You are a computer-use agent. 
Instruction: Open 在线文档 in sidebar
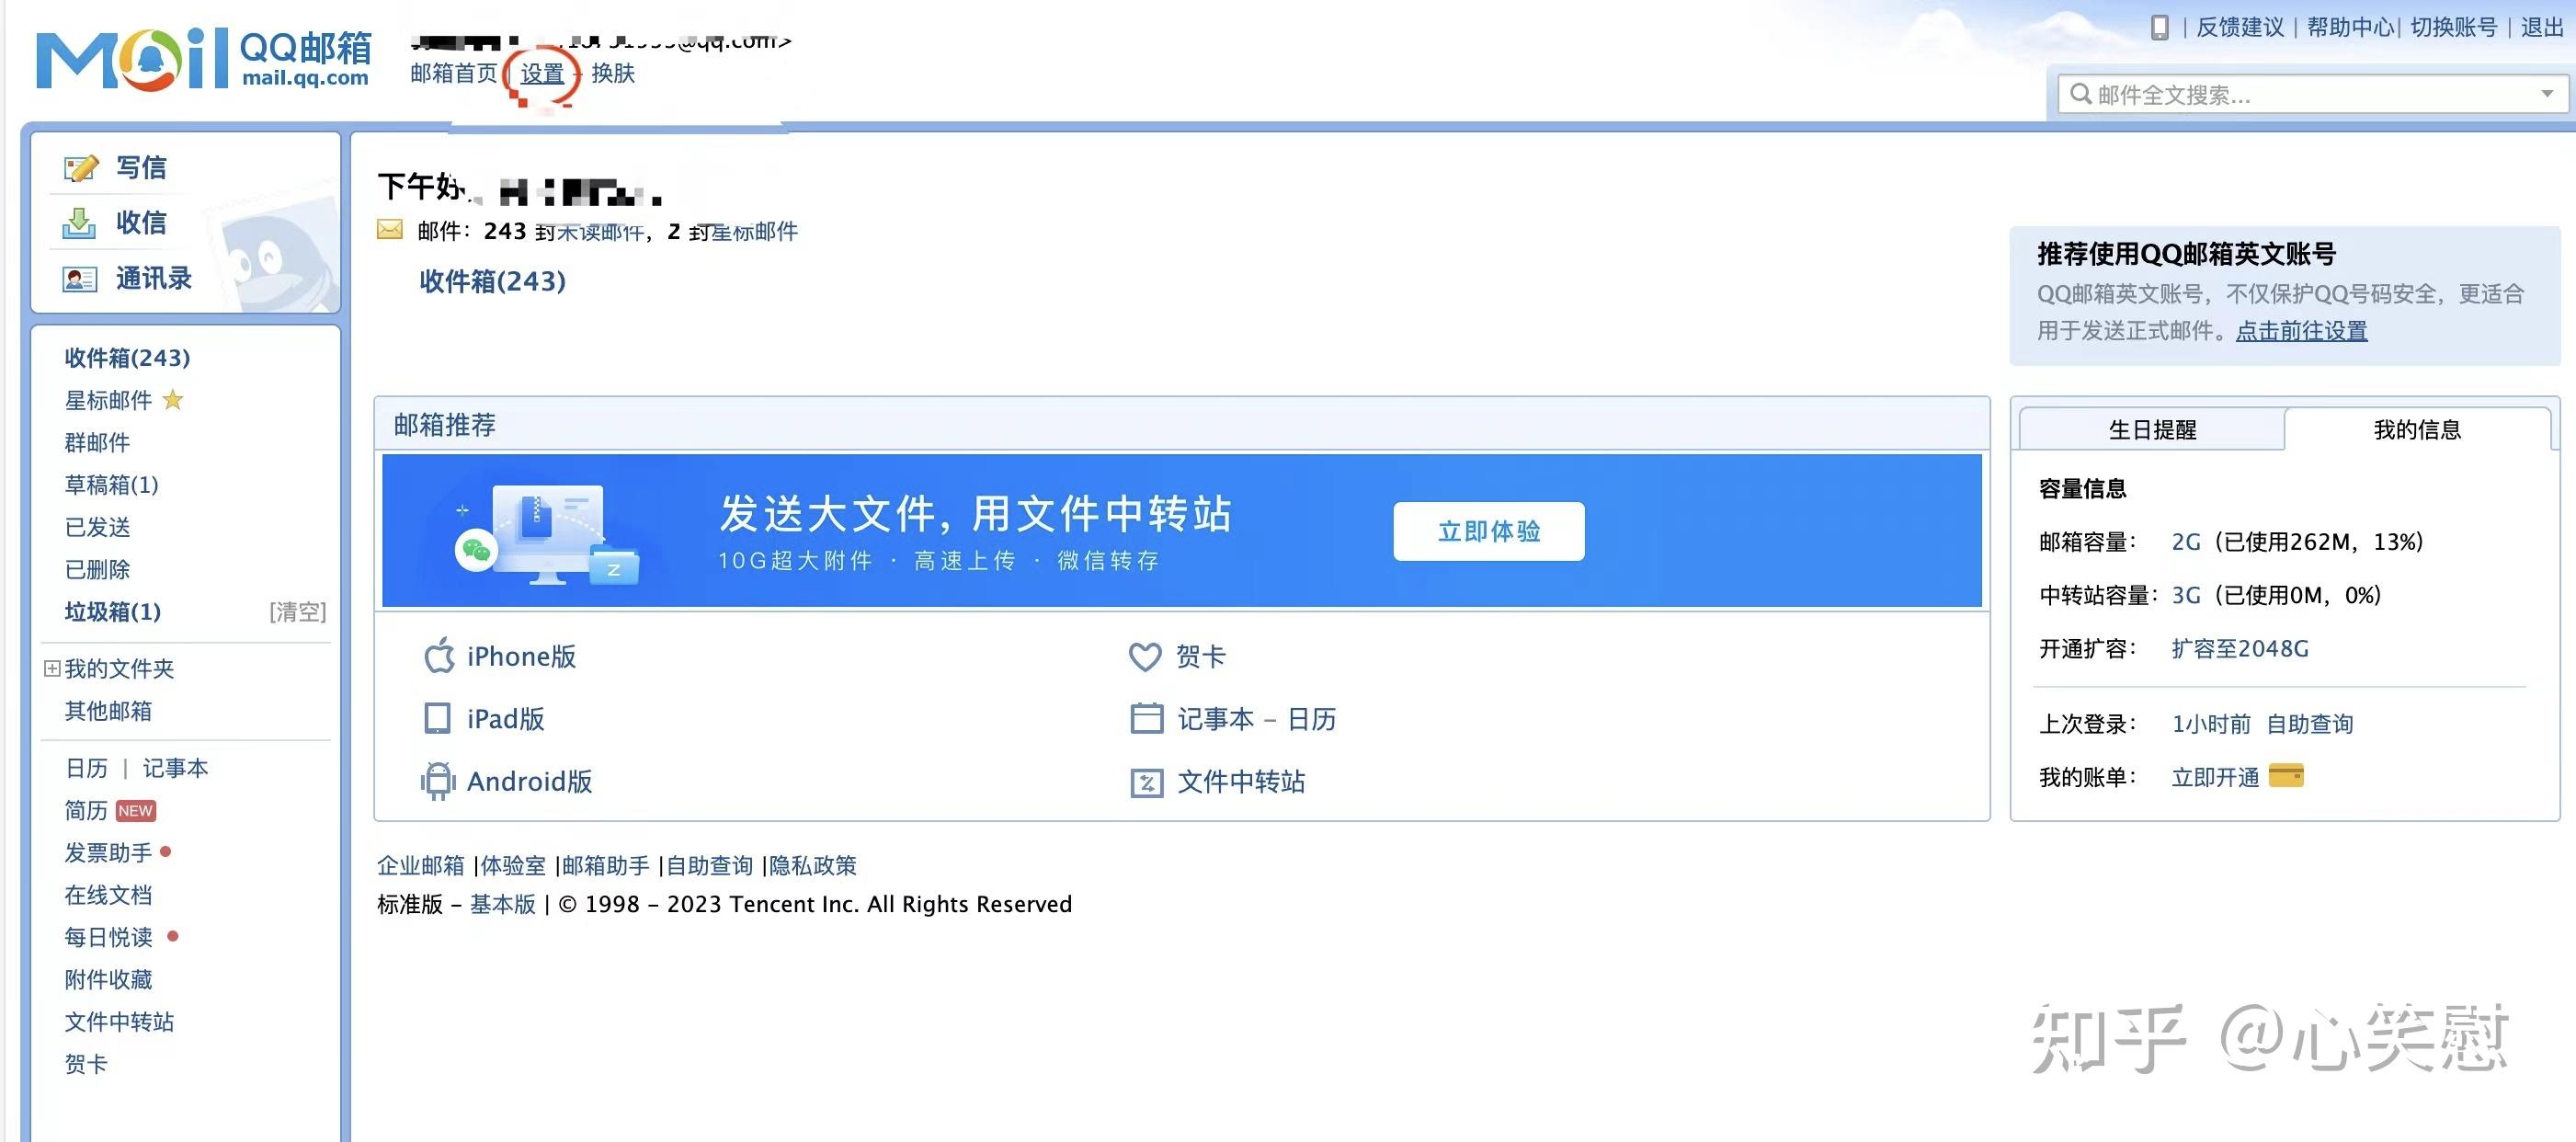coord(108,895)
